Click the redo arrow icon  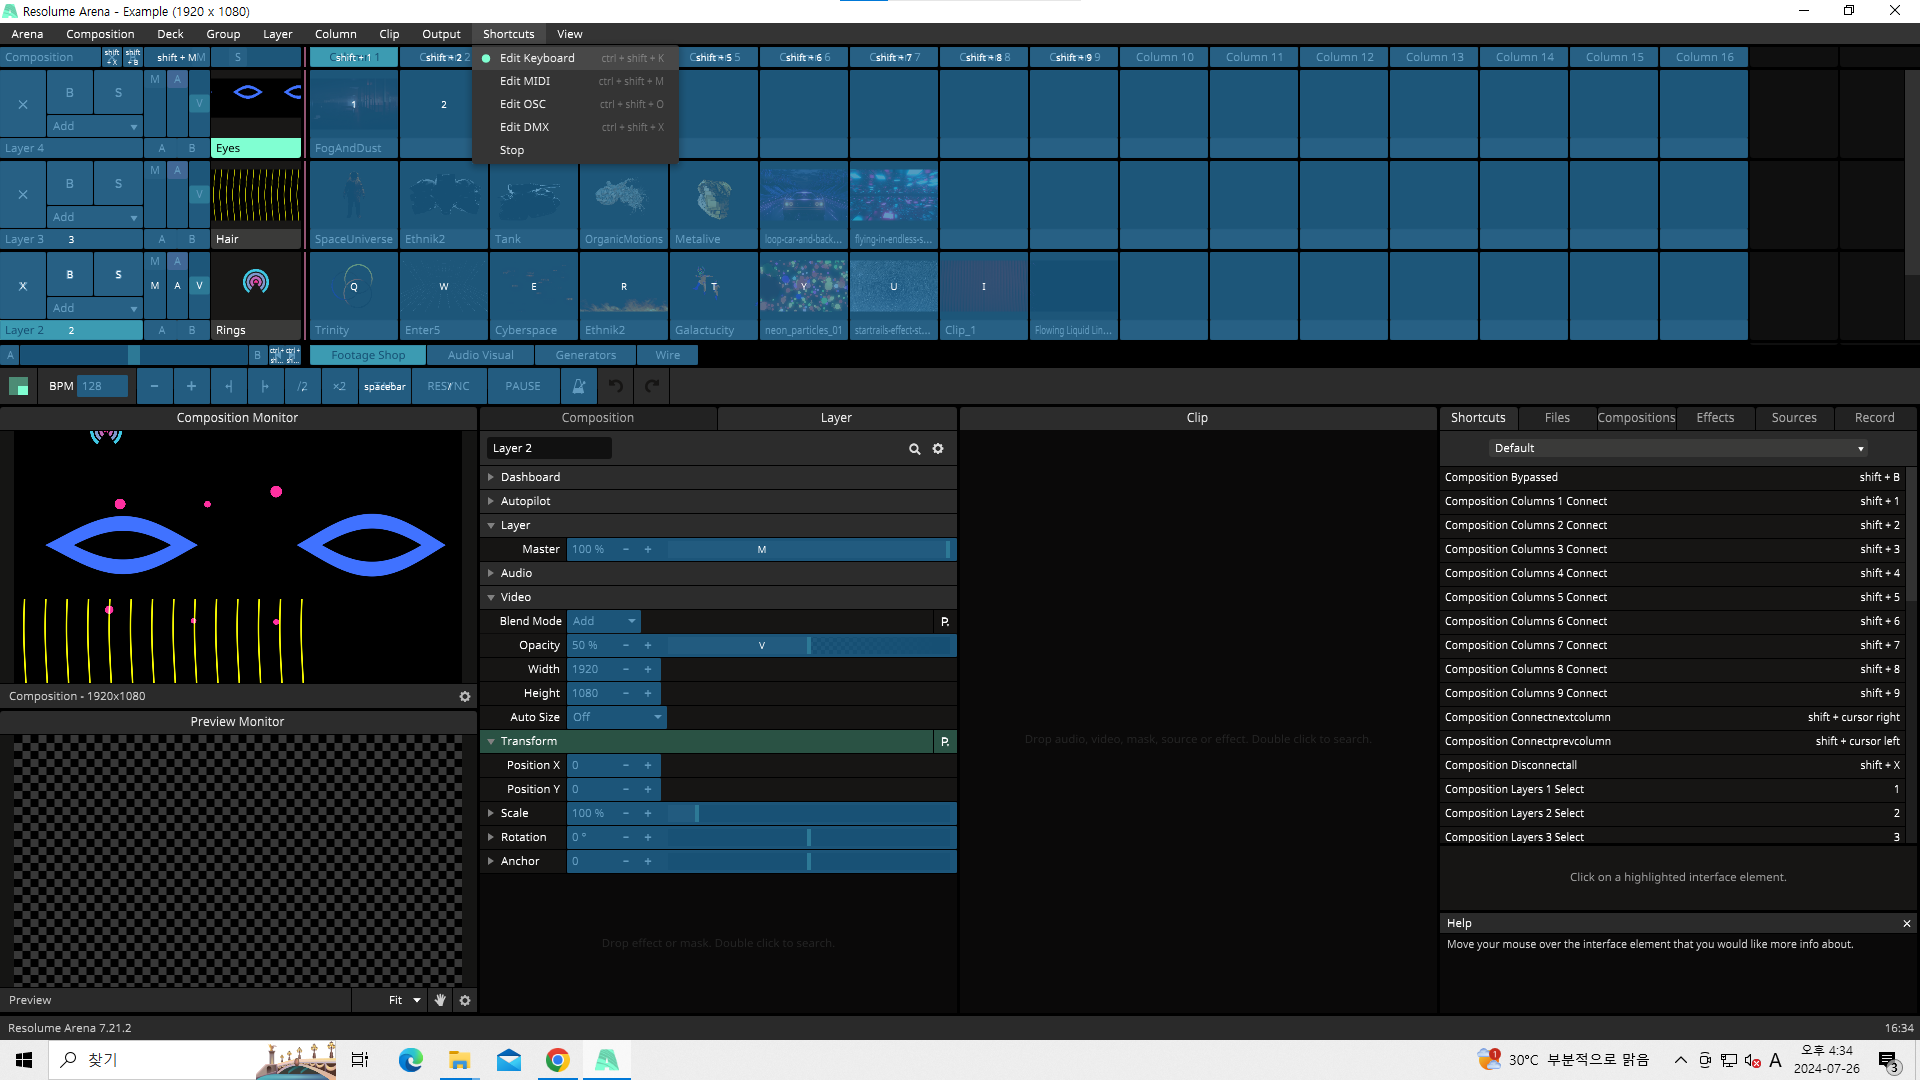pos(652,386)
